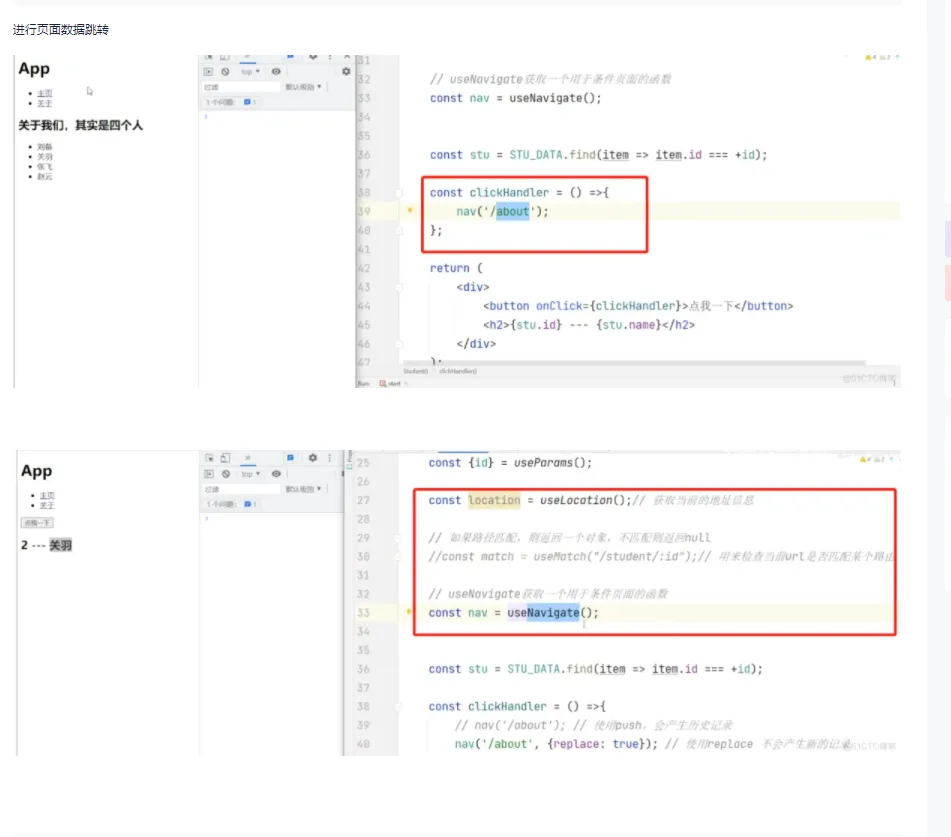Click 'const clickHandler' on line 38
The height and width of the screenshot is (837, 951).
pyautogui.click(x=489, y=192)
